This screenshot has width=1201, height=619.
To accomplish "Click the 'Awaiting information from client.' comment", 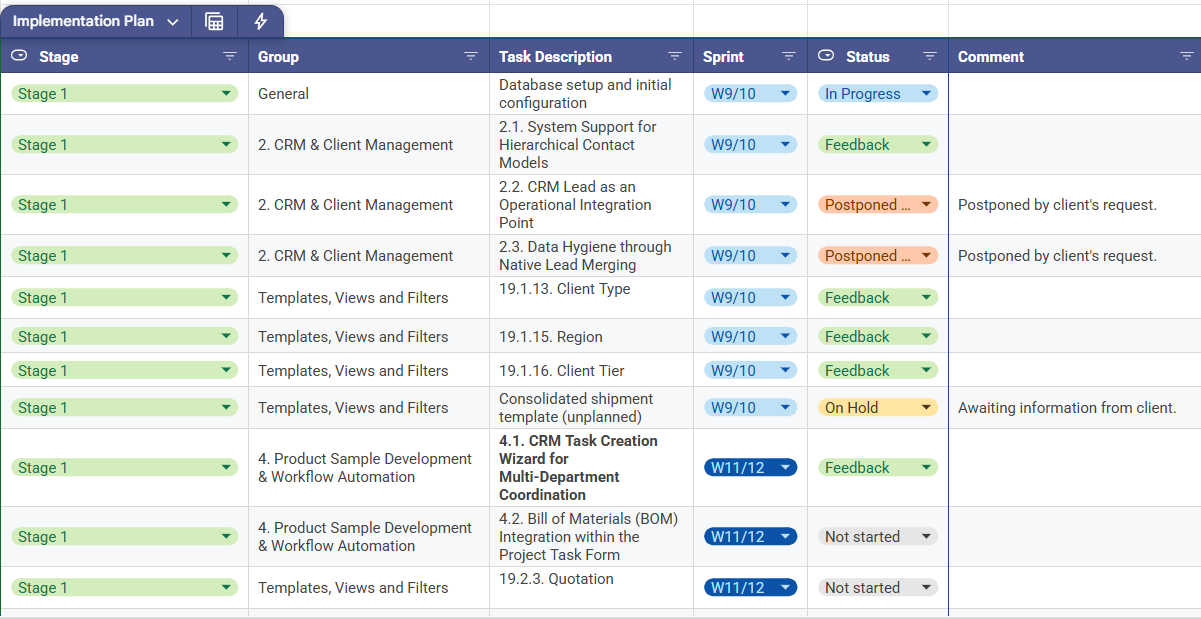I will [x=1067, y=408].
